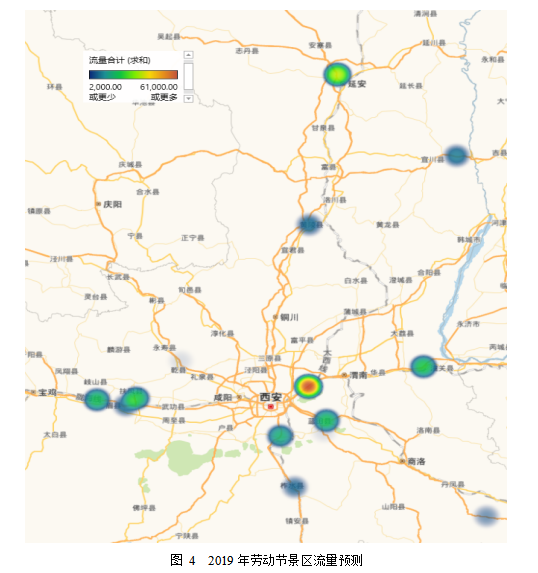
Task: Select the blue hotspot near 宜川县
Action: [x=456, y=156]
